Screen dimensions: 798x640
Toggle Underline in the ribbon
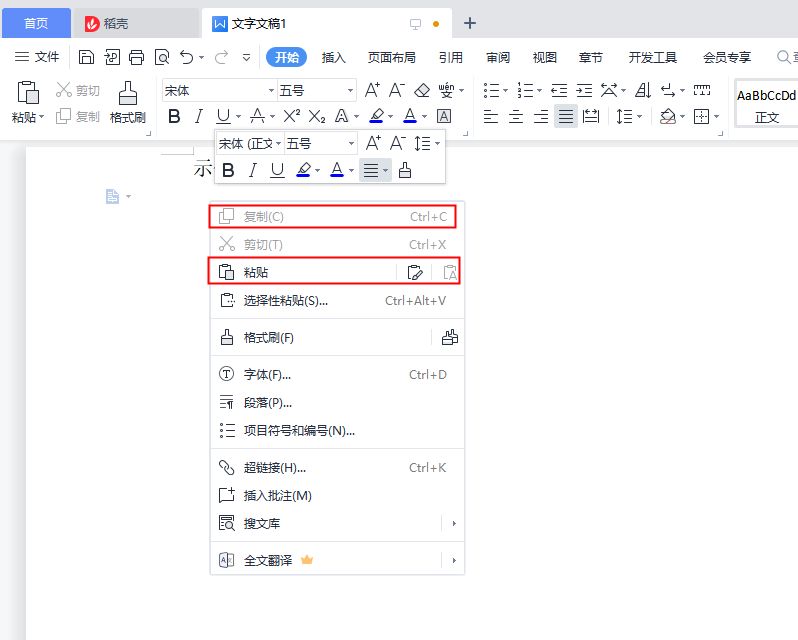pyautogui.click(x=223, y=117)
